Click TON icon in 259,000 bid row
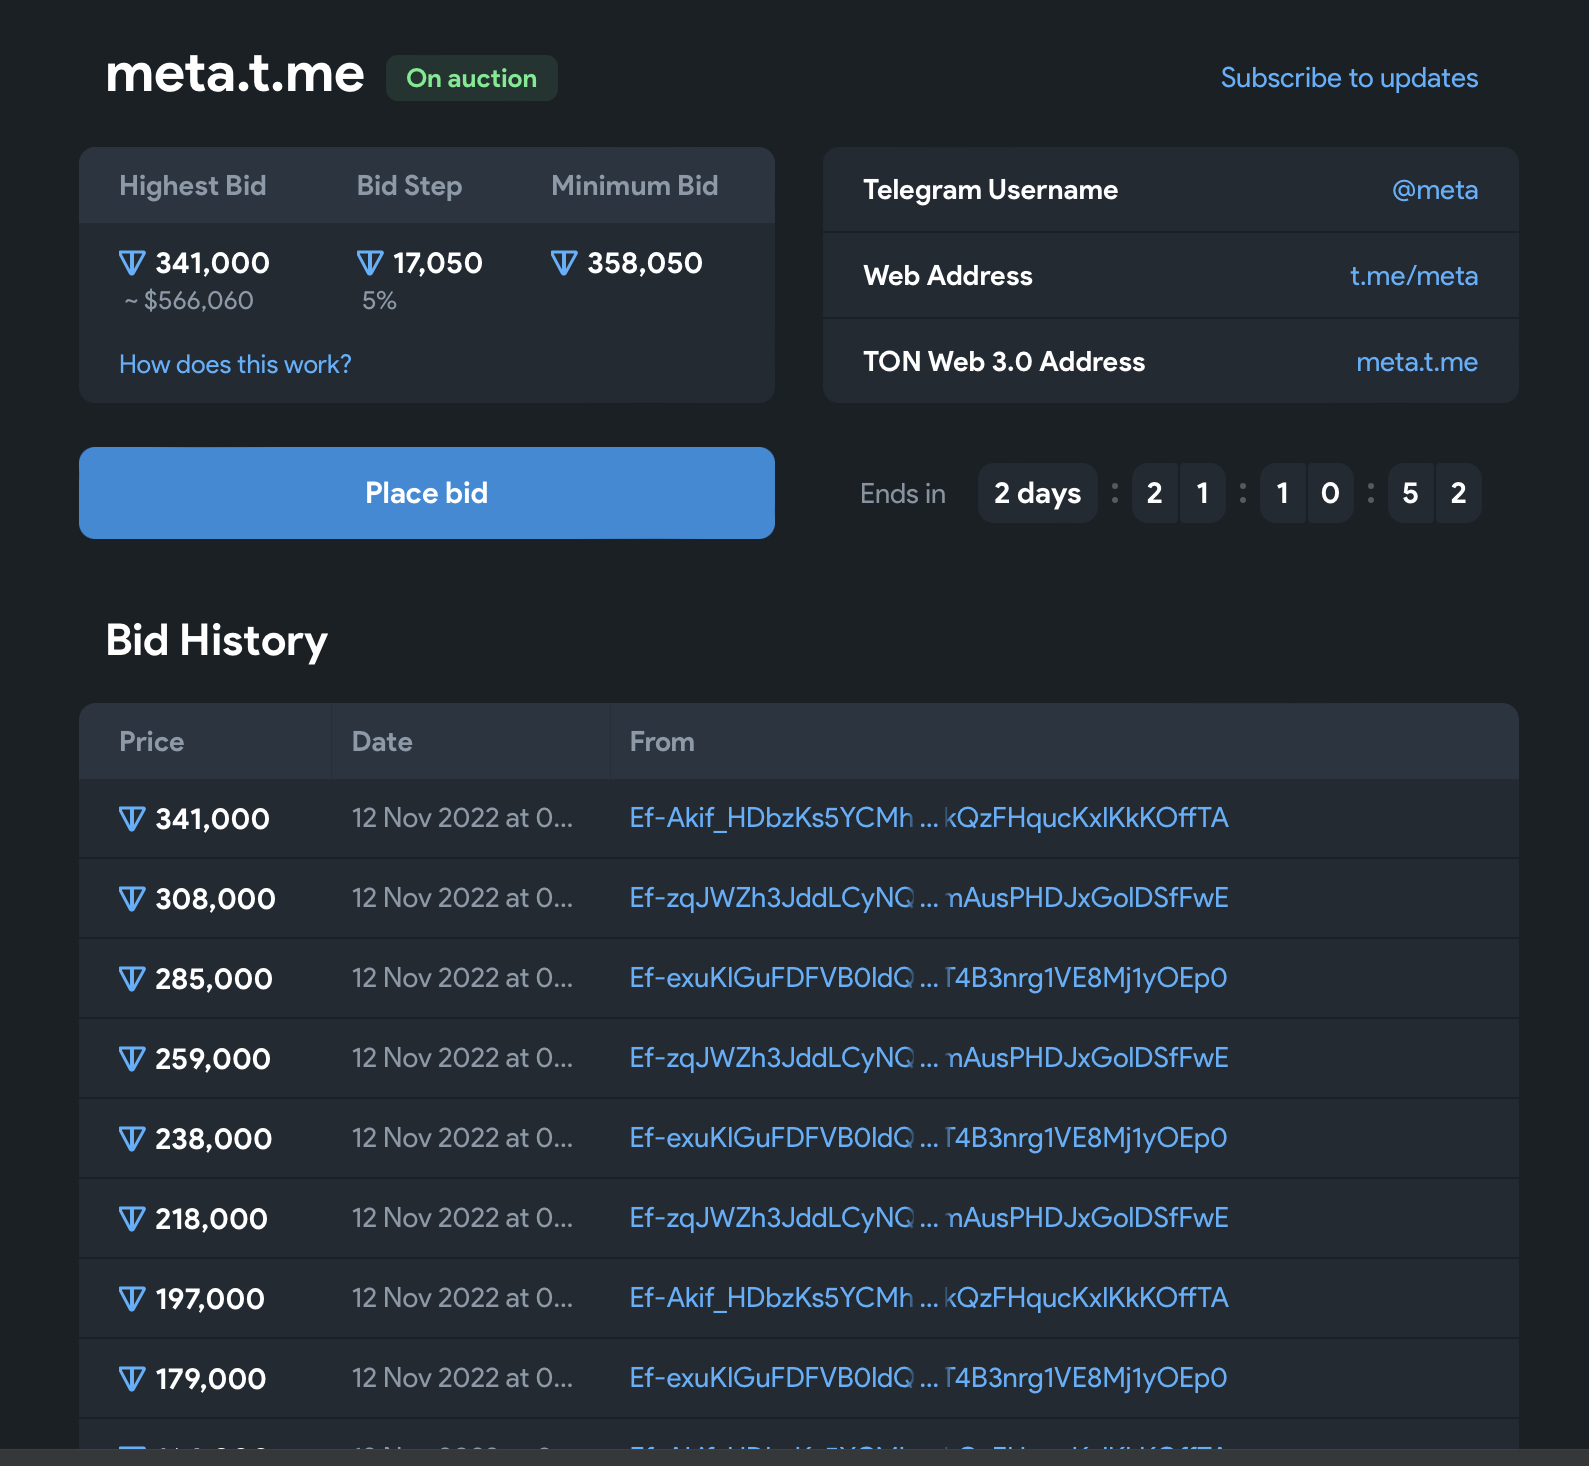The width and height of the screenshot is (1589, 1466). [x=132, y=1059]
